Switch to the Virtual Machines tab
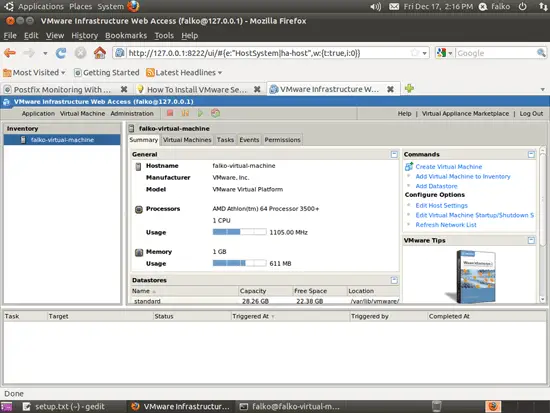Viewport: 550px width, 413px height. point(187,140)
